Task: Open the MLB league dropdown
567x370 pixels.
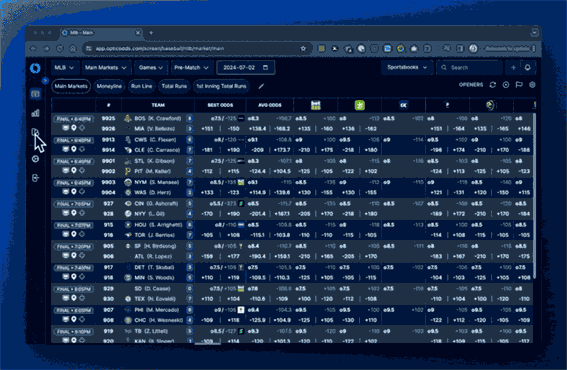Action: pos(64,68)
